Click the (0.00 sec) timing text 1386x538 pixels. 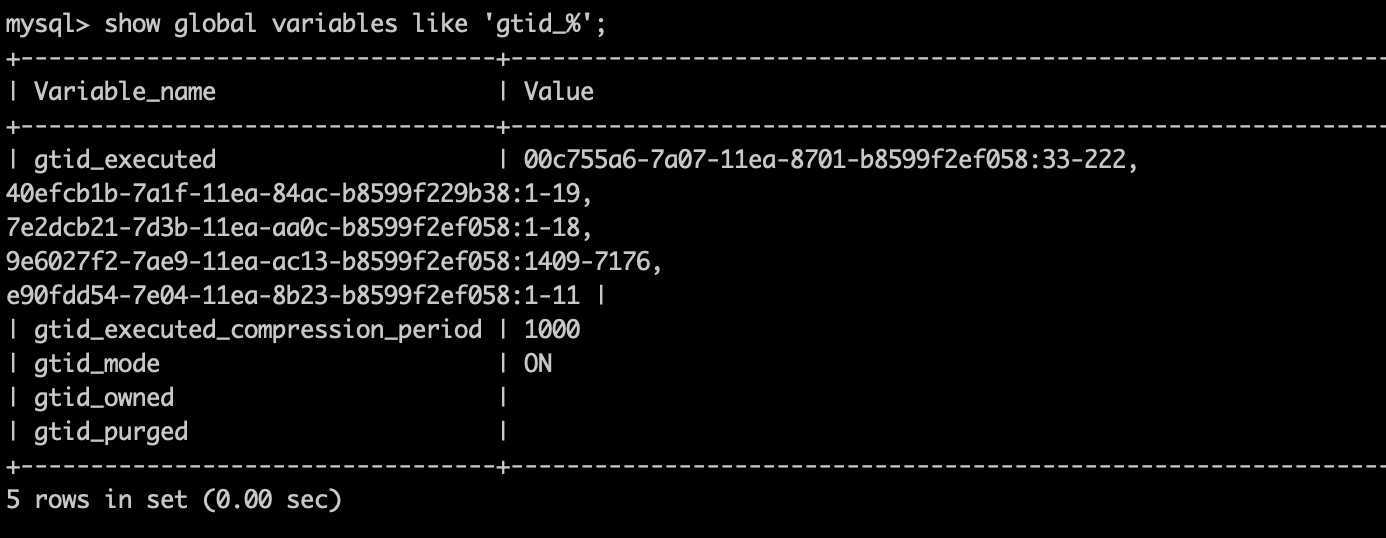coord(272,499)
